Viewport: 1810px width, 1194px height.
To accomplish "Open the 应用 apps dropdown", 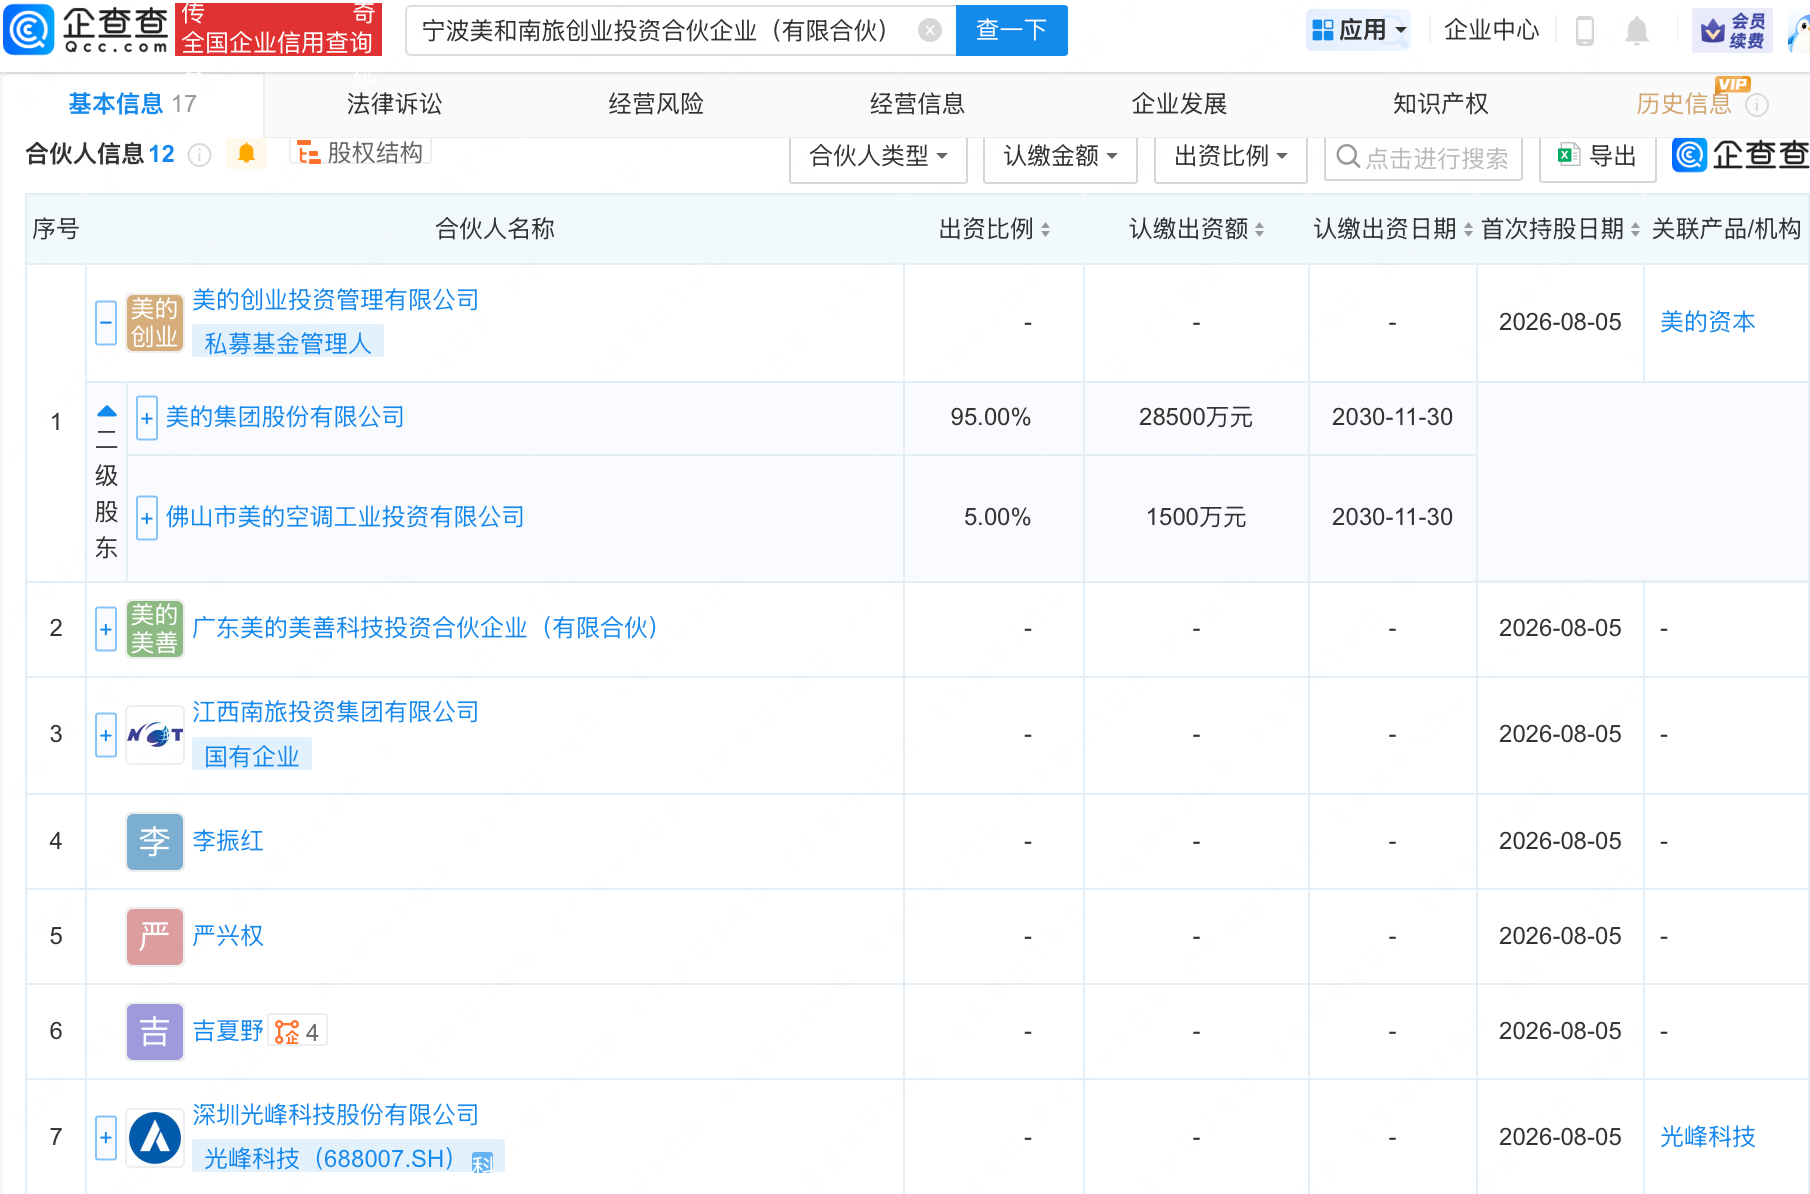I will coord(1359,30).
